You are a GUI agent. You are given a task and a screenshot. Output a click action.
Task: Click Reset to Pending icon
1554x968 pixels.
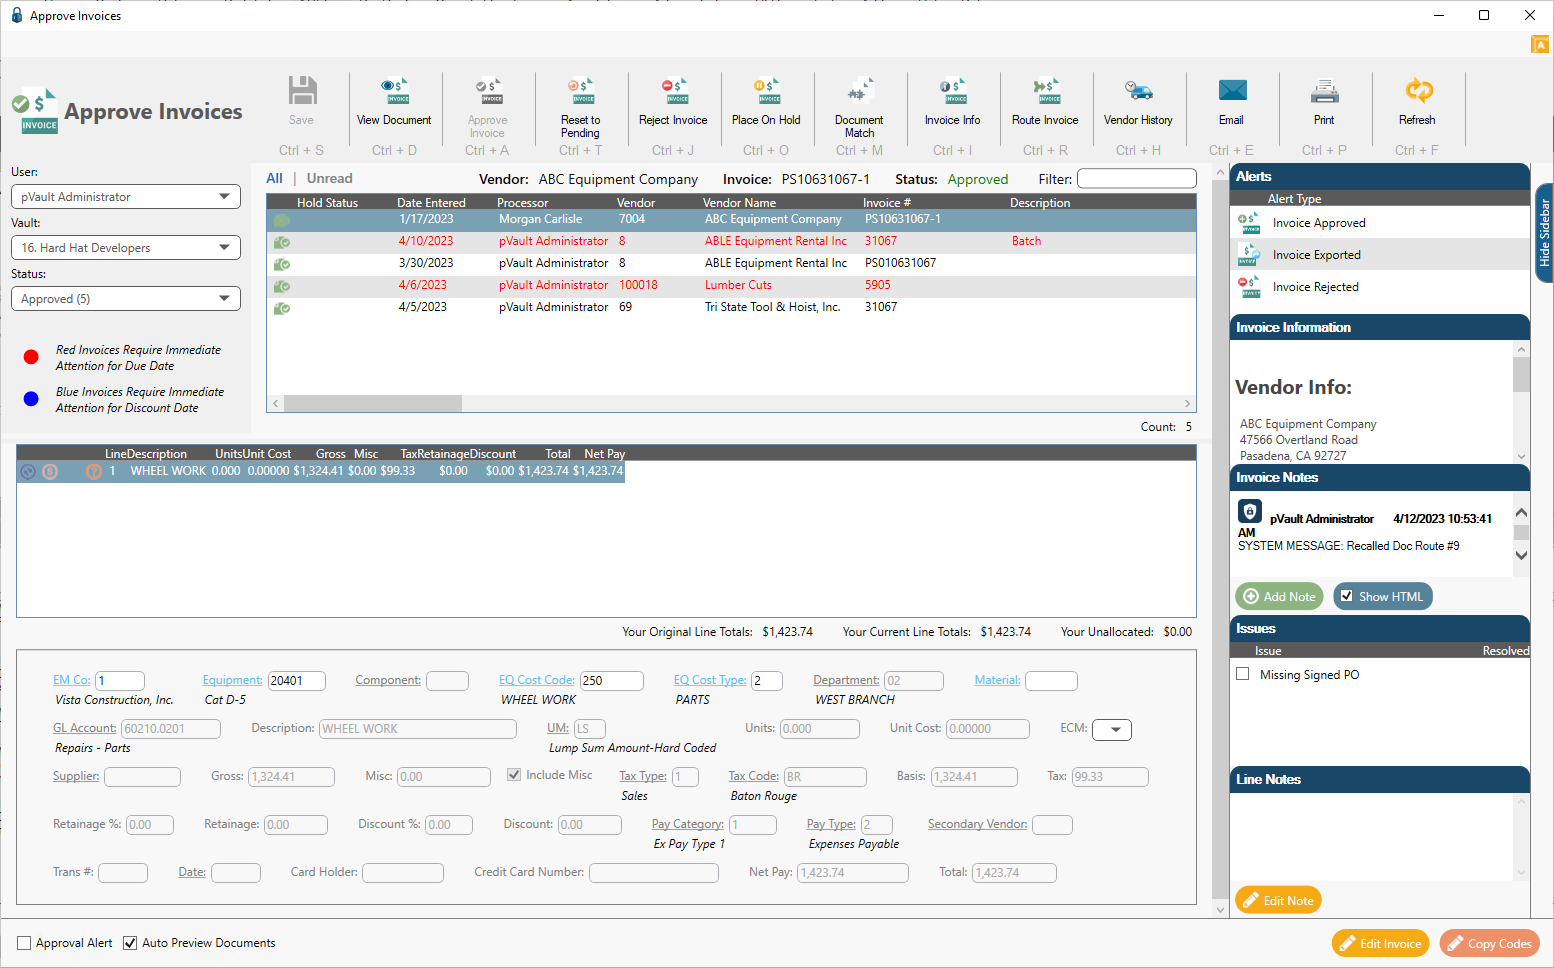pos(580,91)
